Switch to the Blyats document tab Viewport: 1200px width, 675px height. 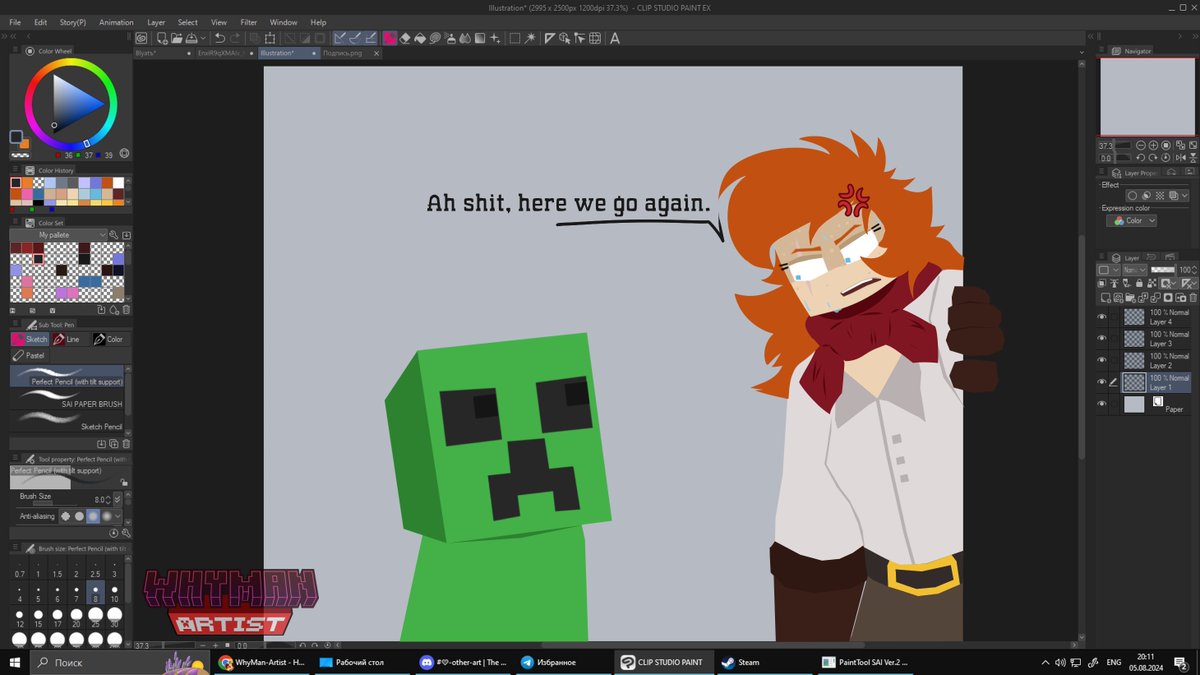pyautogui.click(x=163, y=53)
